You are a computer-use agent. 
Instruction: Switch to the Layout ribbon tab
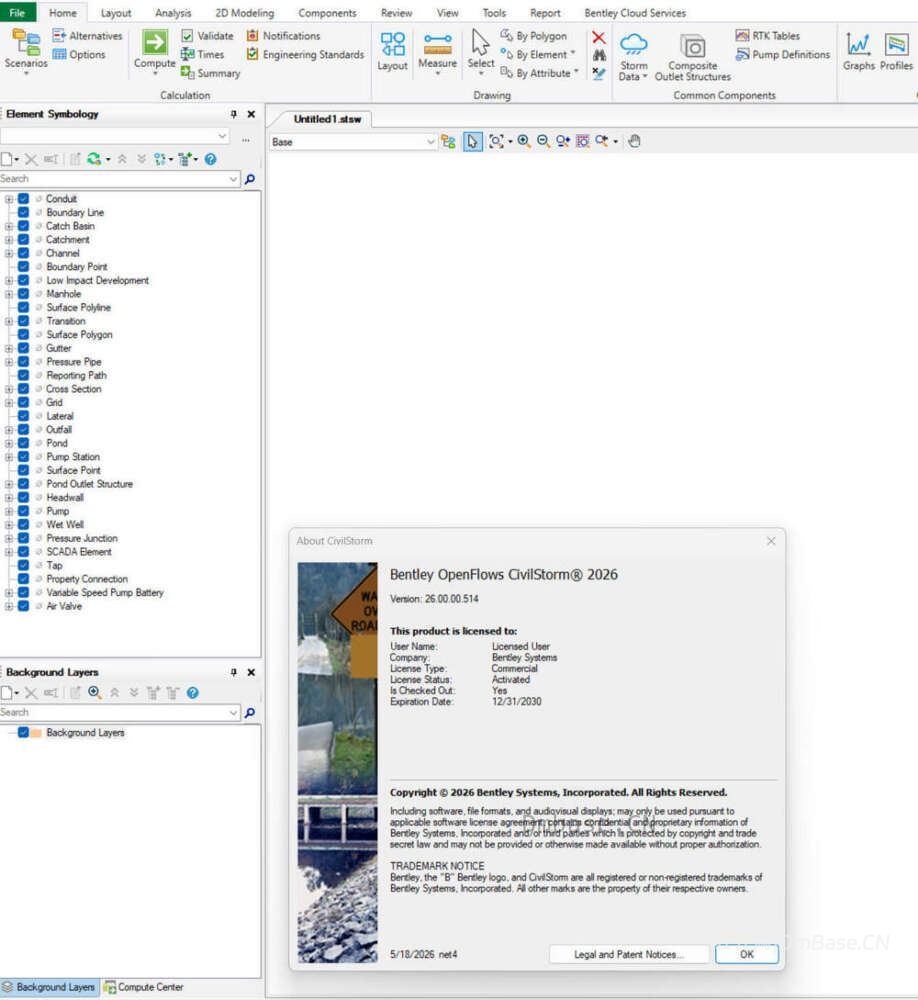115,13
